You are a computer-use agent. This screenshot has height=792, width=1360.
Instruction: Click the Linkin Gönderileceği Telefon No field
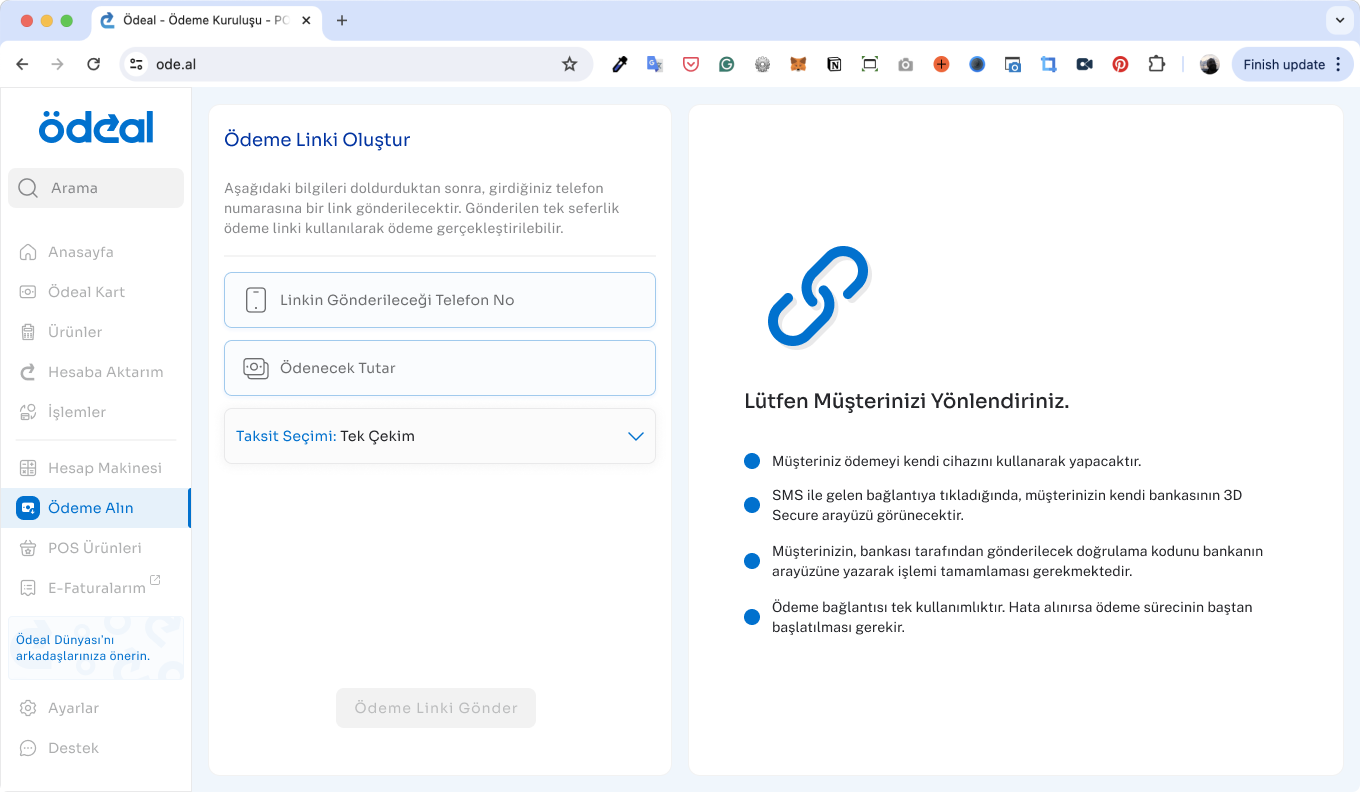440,300
